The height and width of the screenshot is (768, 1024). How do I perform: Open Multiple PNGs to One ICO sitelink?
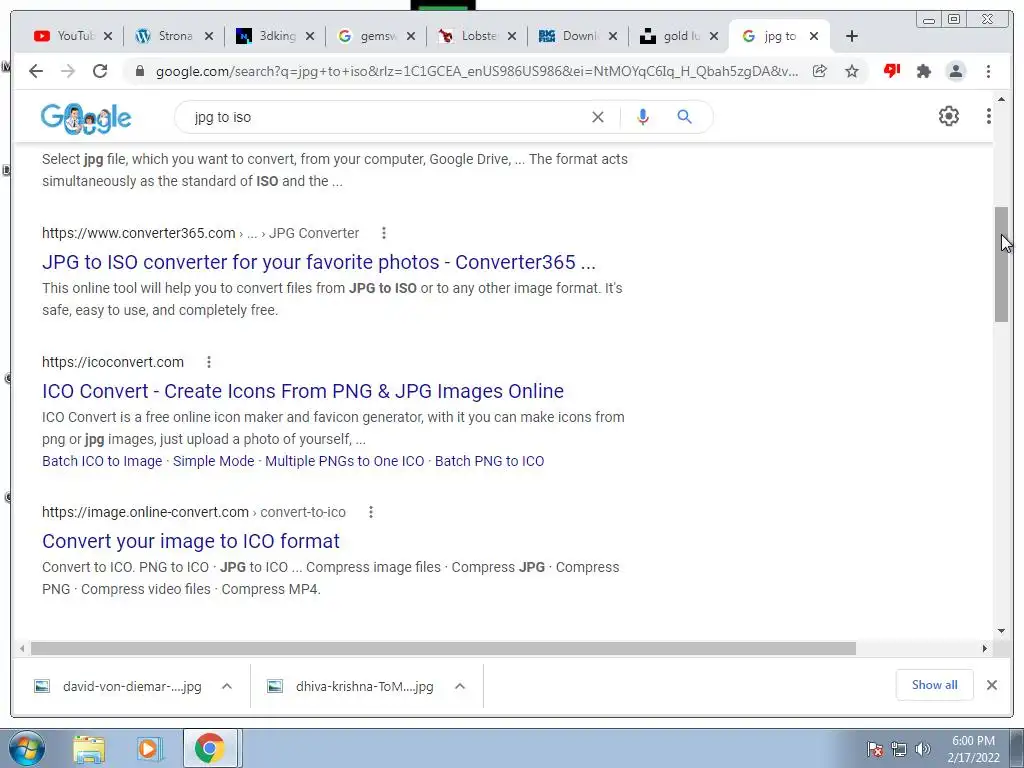(x=345, y=461)
